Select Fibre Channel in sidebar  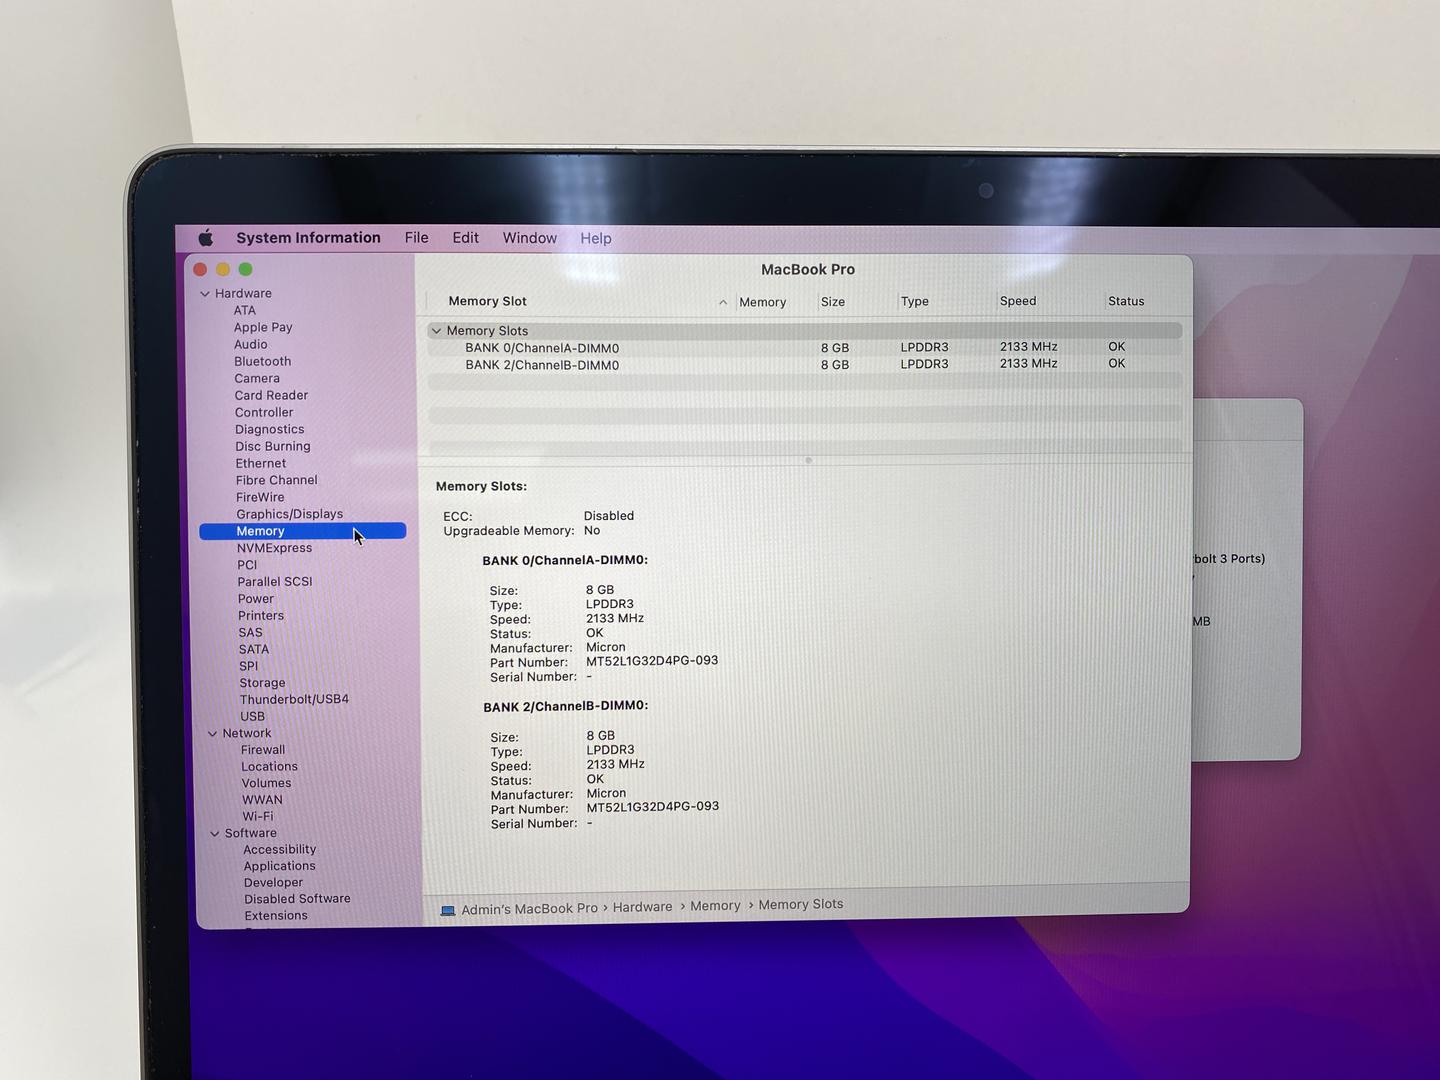coord(277,481)
